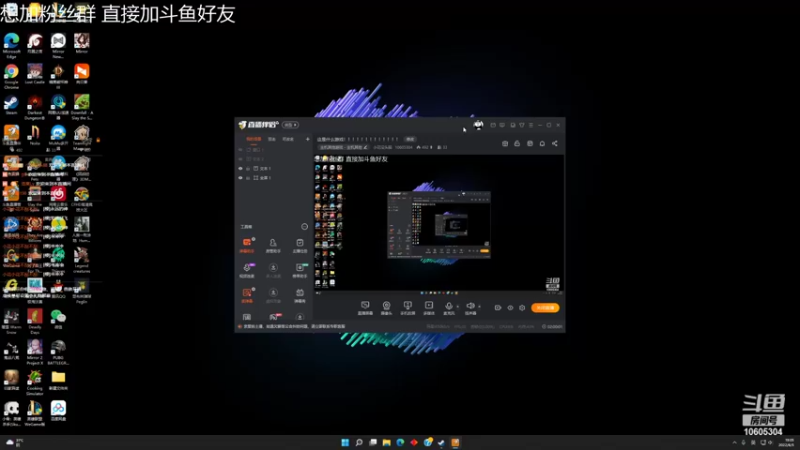Add camera source in bottom toolbar
This screenshot has height=450, width=800.
(x=386, y=307)
